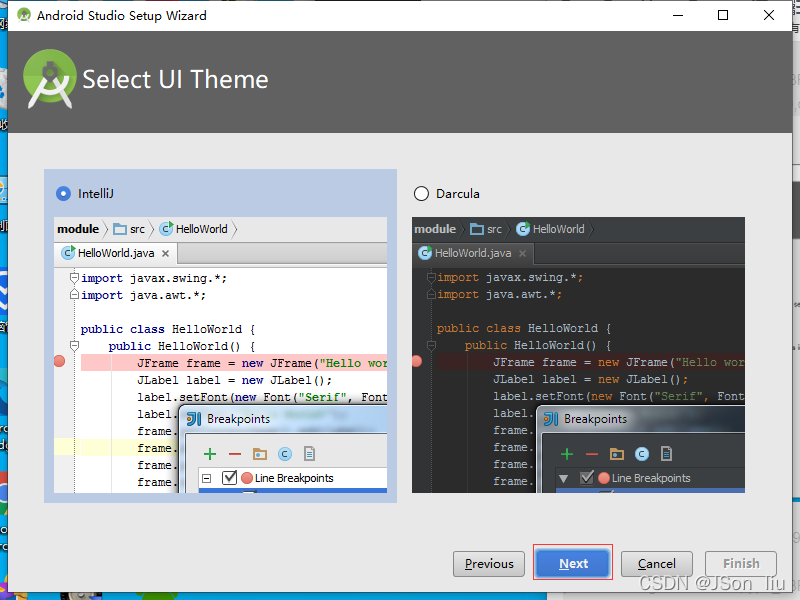800x600 pixels.
Task: Cancel the setup wizard
Action: [x=657, y=563]
